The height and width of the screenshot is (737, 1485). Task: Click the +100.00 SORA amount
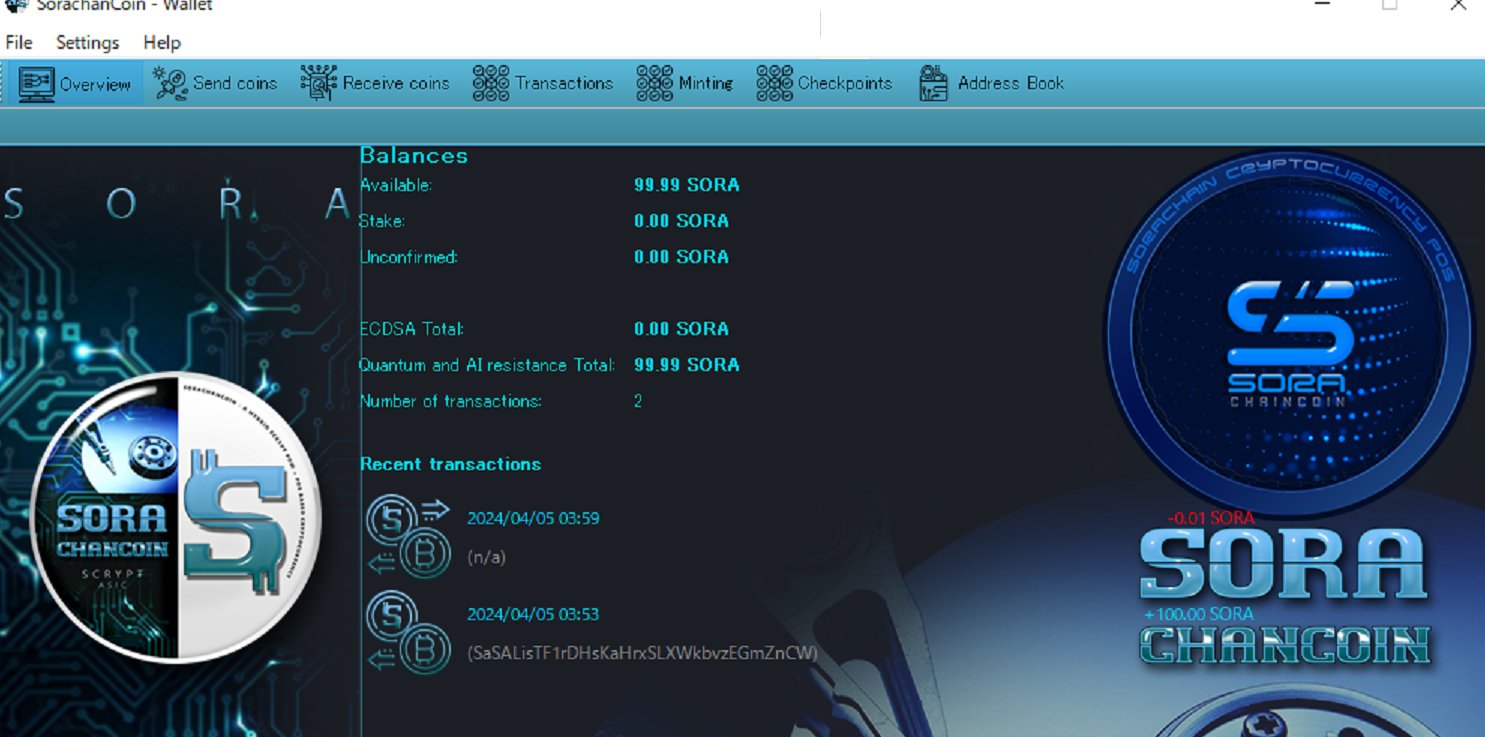(x=1198, y=614)
